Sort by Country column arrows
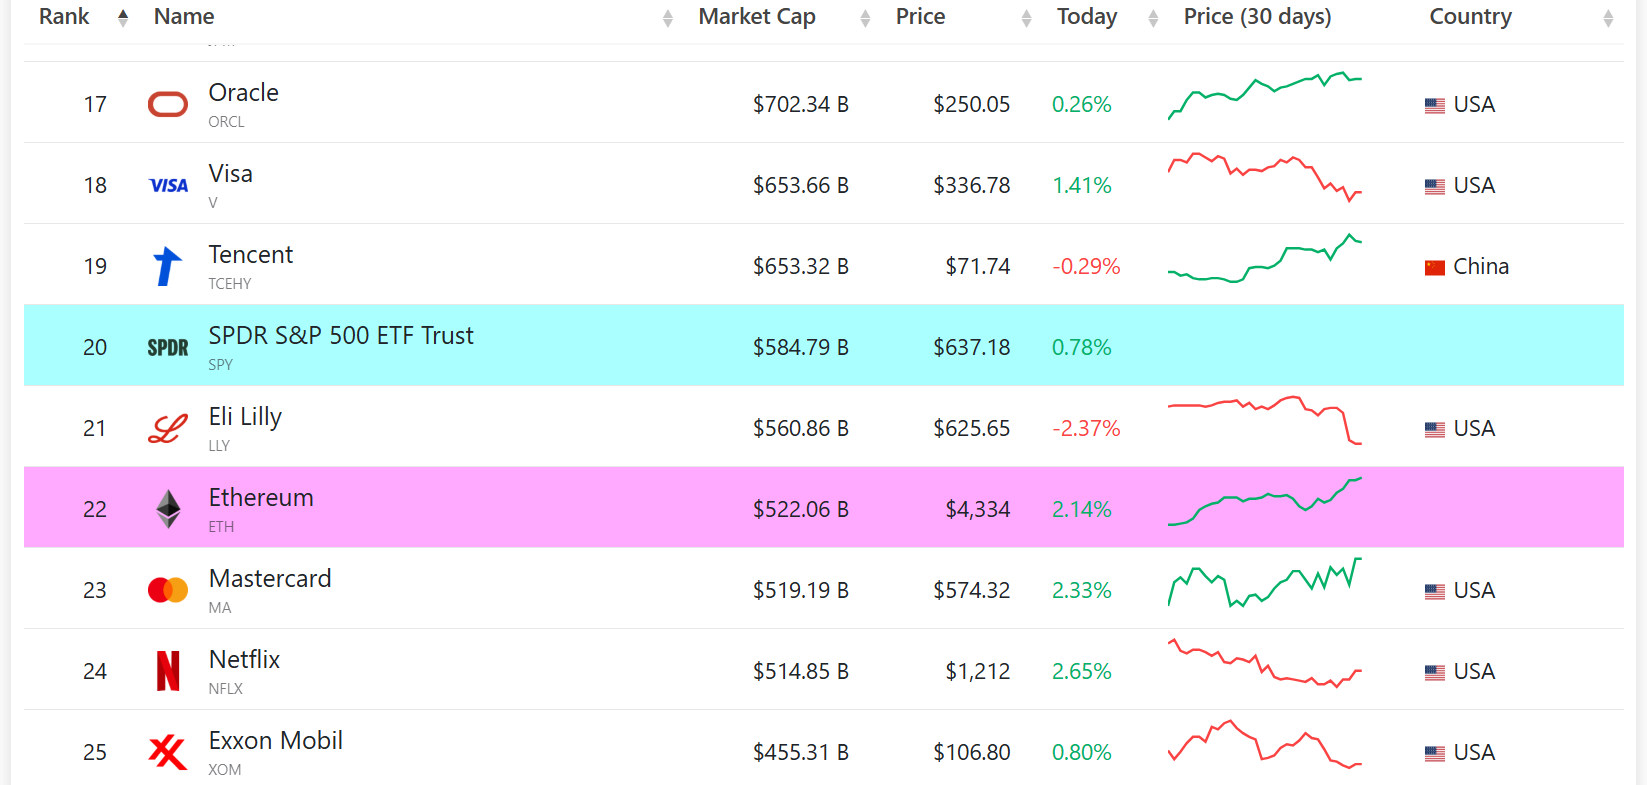 tap(1608, 18)
